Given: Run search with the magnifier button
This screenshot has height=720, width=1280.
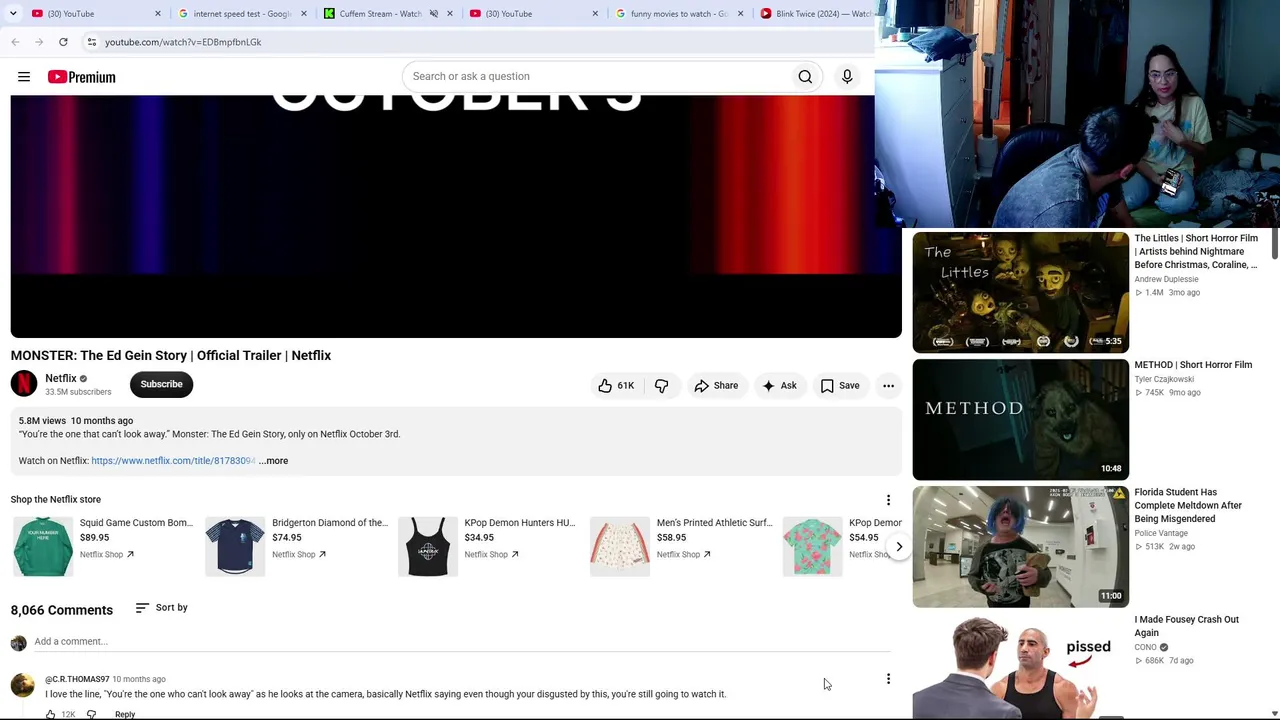Looking at the screenshot, I should 805,76.
